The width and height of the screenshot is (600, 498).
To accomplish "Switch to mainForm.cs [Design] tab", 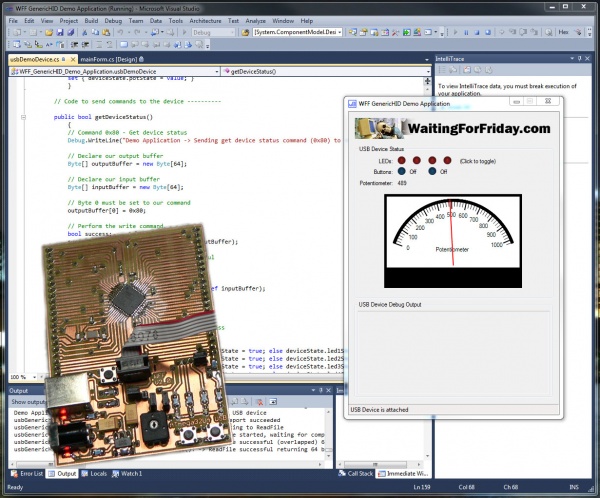I will tap(112, 59).
